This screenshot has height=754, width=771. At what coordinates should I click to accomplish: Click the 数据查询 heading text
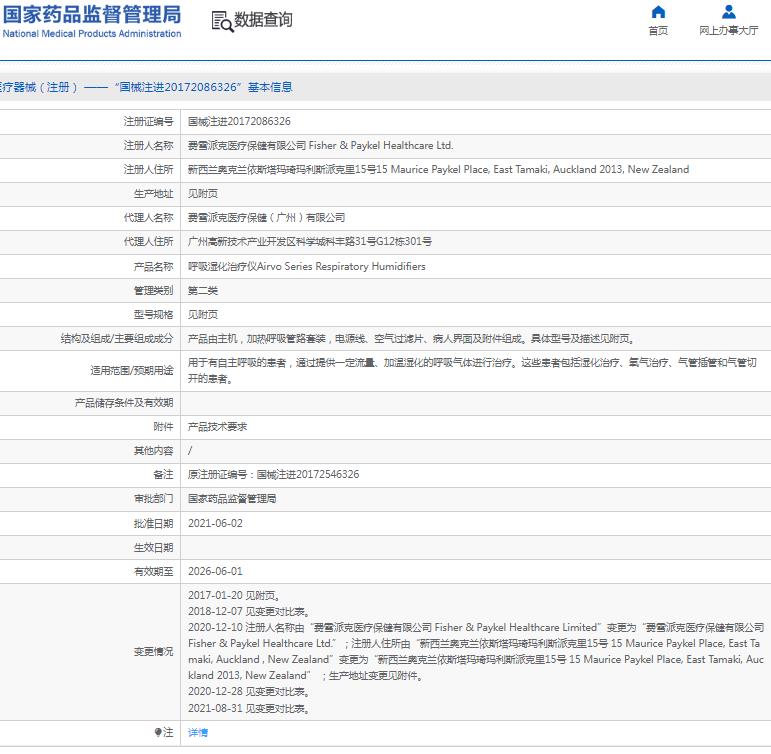pos(263,20)
